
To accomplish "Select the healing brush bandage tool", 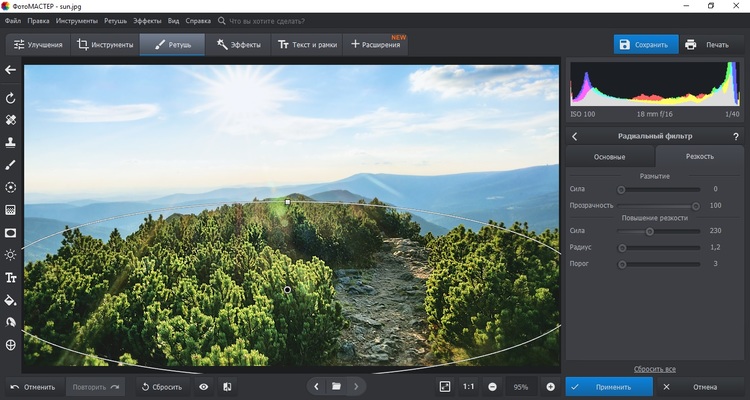I will click(x=11, y=120).
